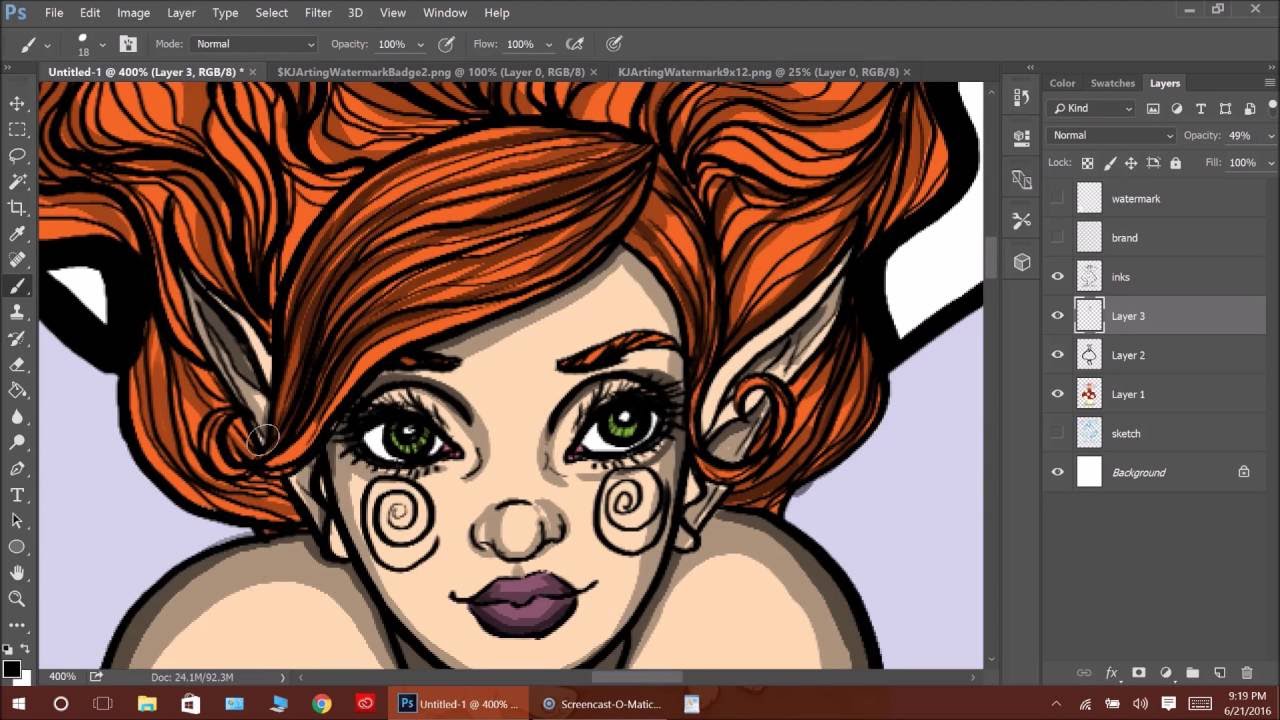The image size is (1280, 720).
Task: Hide Layer 2 visibility eye
Action: click(1057, 355)
